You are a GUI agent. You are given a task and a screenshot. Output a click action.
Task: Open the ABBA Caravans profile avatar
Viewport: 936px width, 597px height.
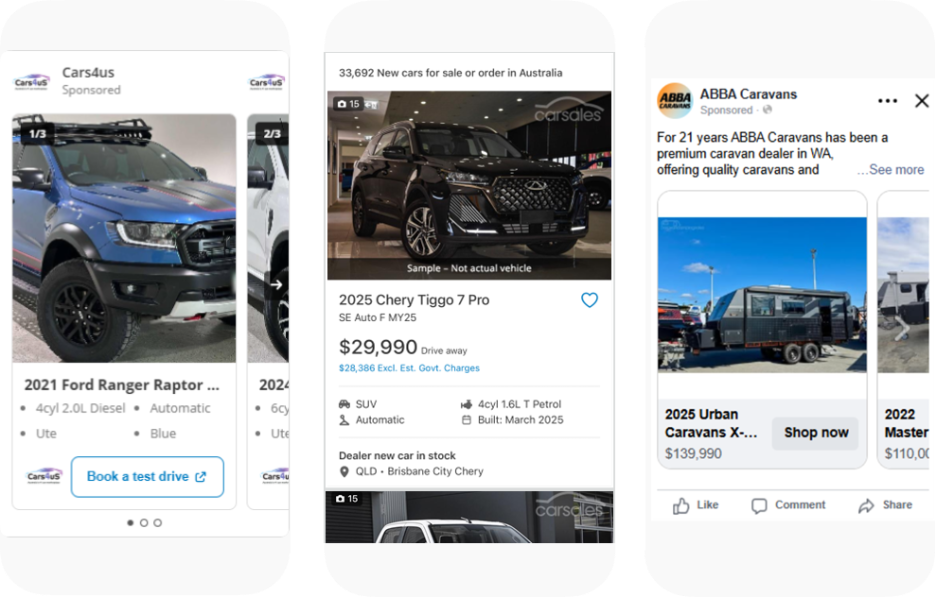tap(675, 100)
